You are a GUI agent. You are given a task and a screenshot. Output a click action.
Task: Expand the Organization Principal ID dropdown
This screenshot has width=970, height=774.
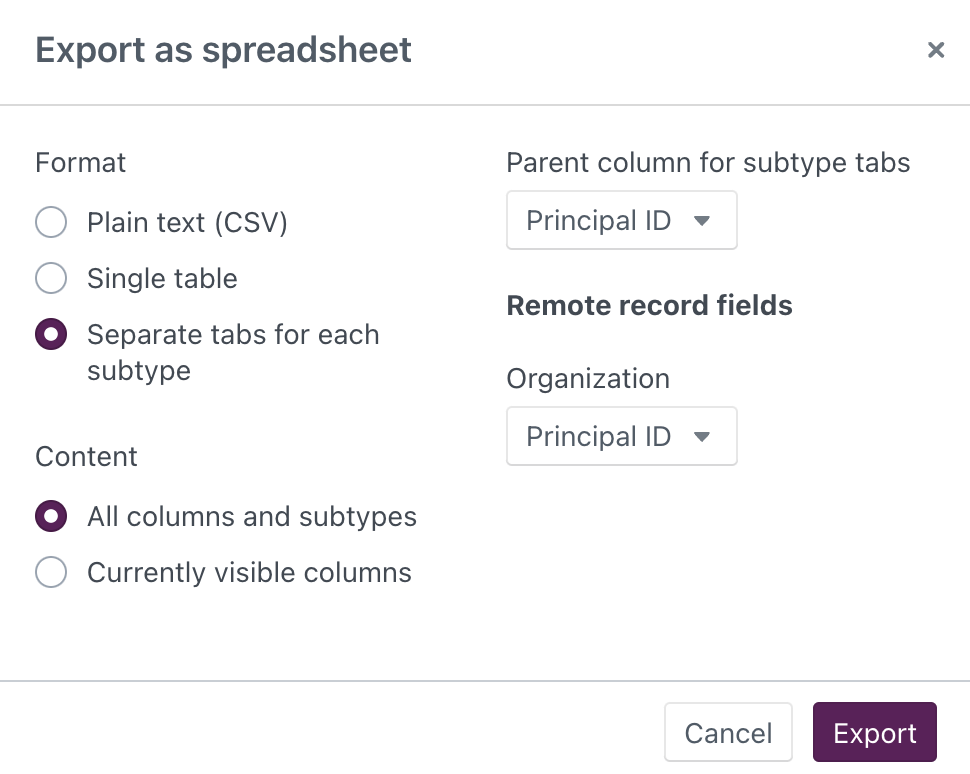[621, 437]
